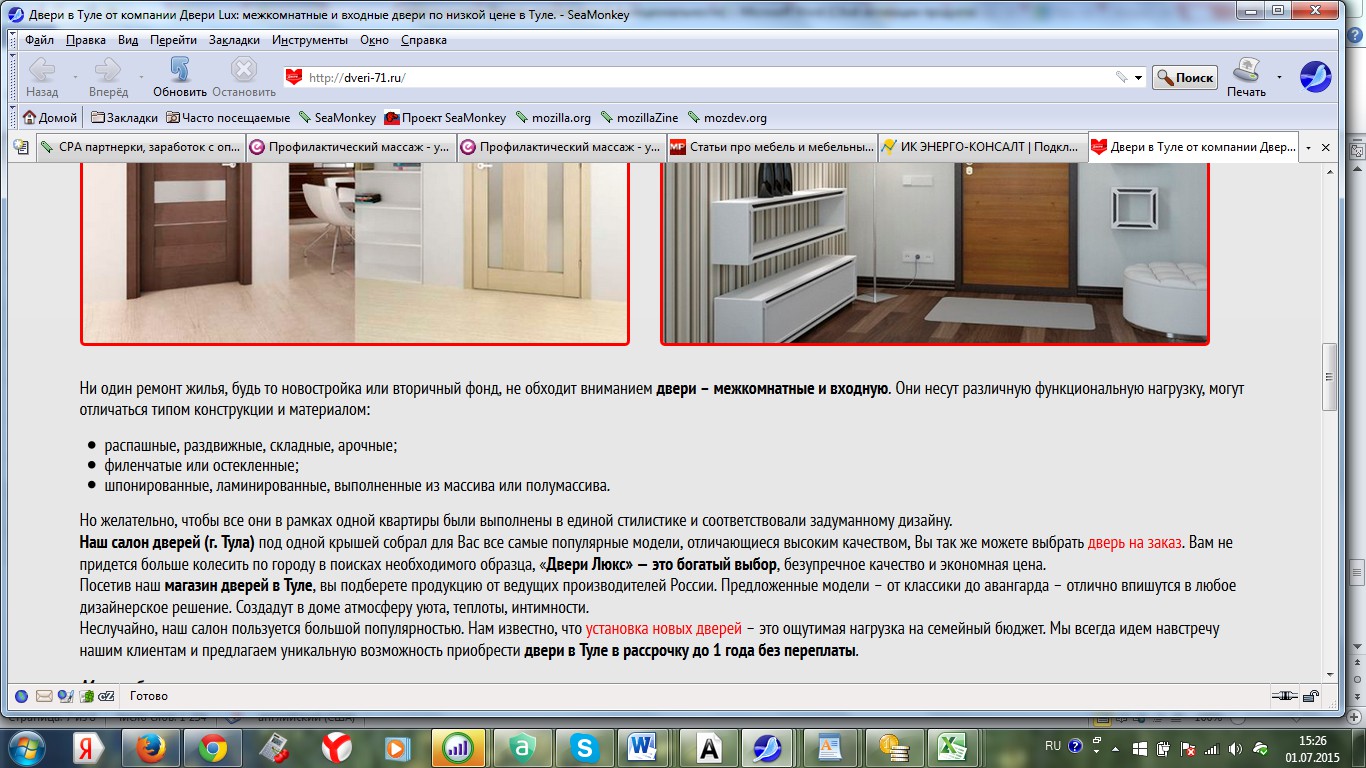The image size is (1366, 768).
Task: Open Address Book status bar icon
Action: [87, 696]
